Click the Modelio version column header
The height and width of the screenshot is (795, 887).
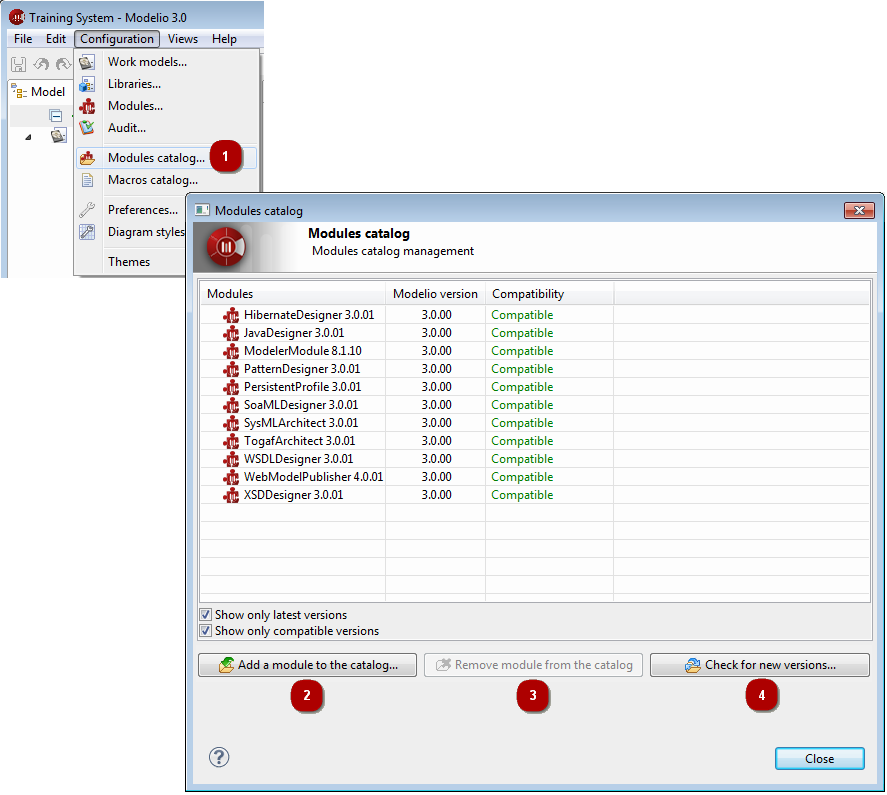435,294
